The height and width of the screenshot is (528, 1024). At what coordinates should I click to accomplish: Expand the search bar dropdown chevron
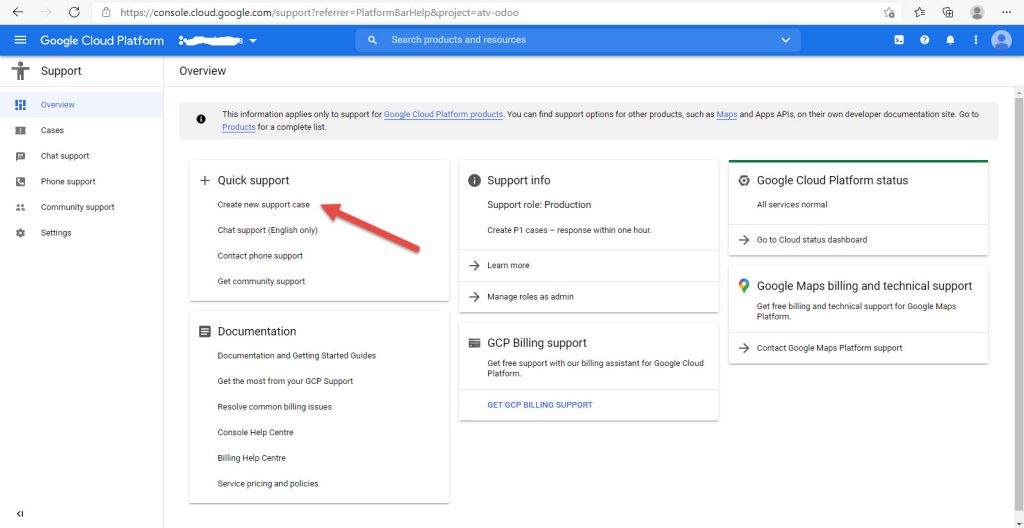pos(786,40)
